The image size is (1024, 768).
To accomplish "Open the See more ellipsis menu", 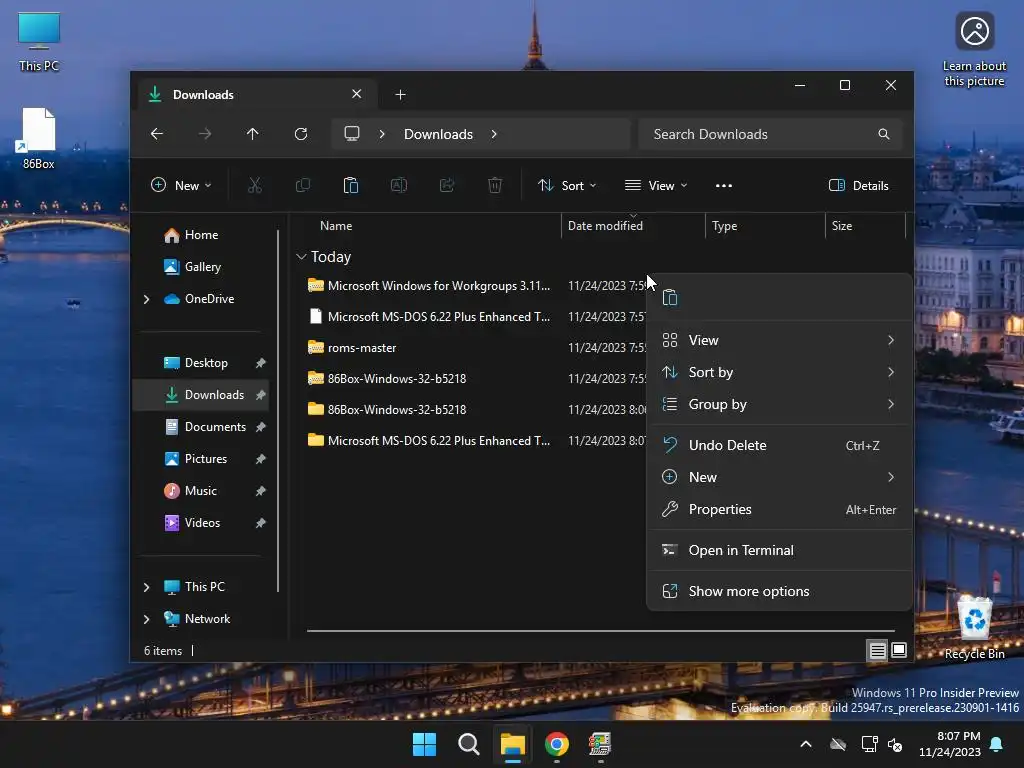I will click(x=724, y=185).
